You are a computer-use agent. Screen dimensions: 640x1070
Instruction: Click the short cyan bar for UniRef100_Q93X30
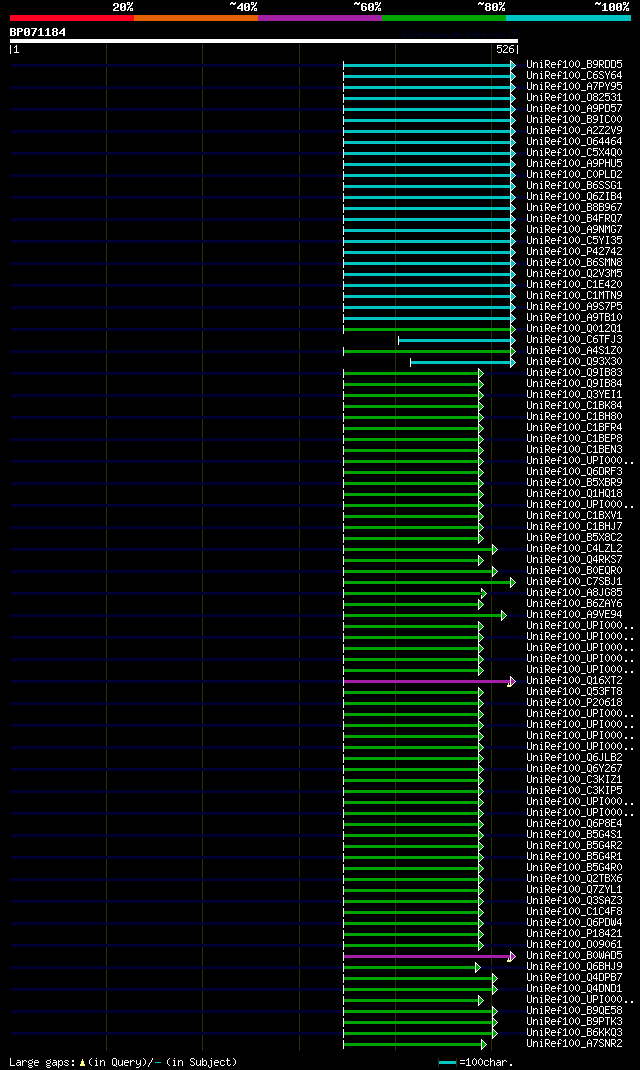coord(463,362)
